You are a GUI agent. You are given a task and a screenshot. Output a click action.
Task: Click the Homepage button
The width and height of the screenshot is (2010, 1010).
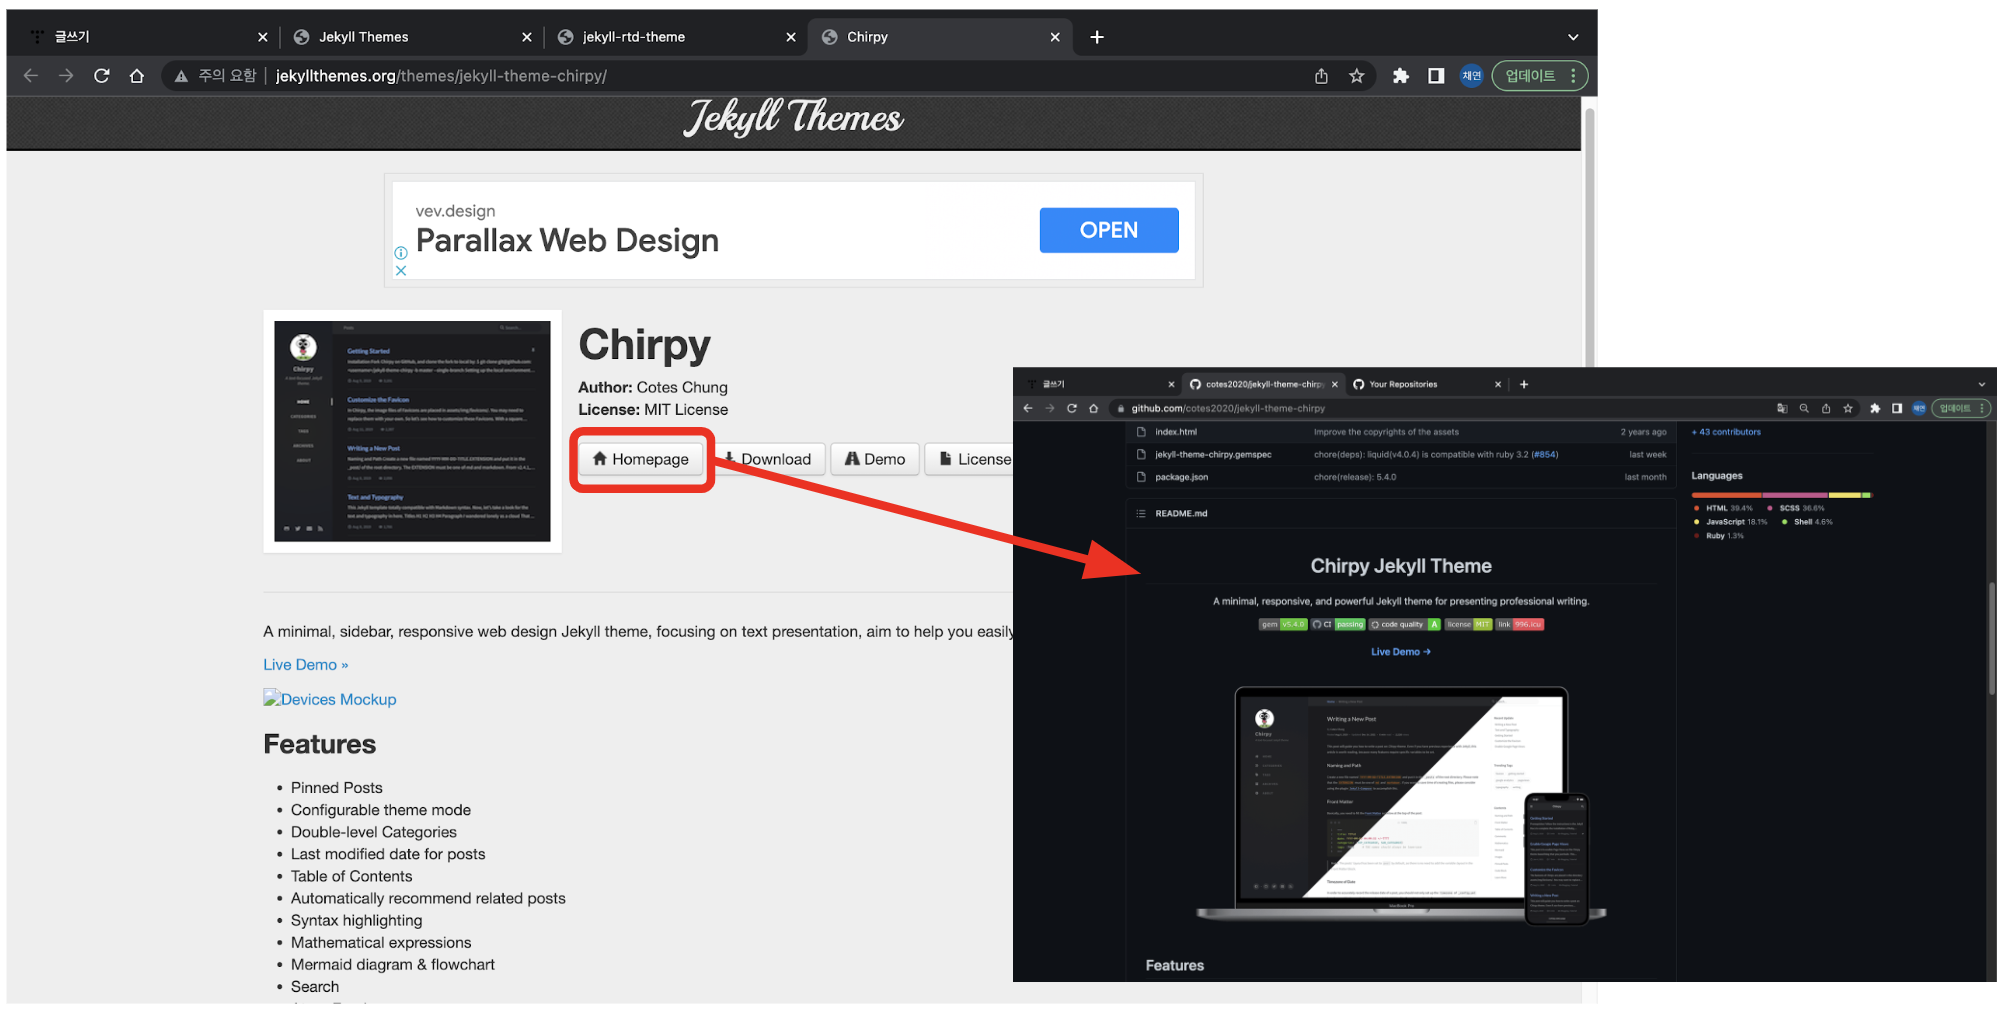(x=641, y=459)
